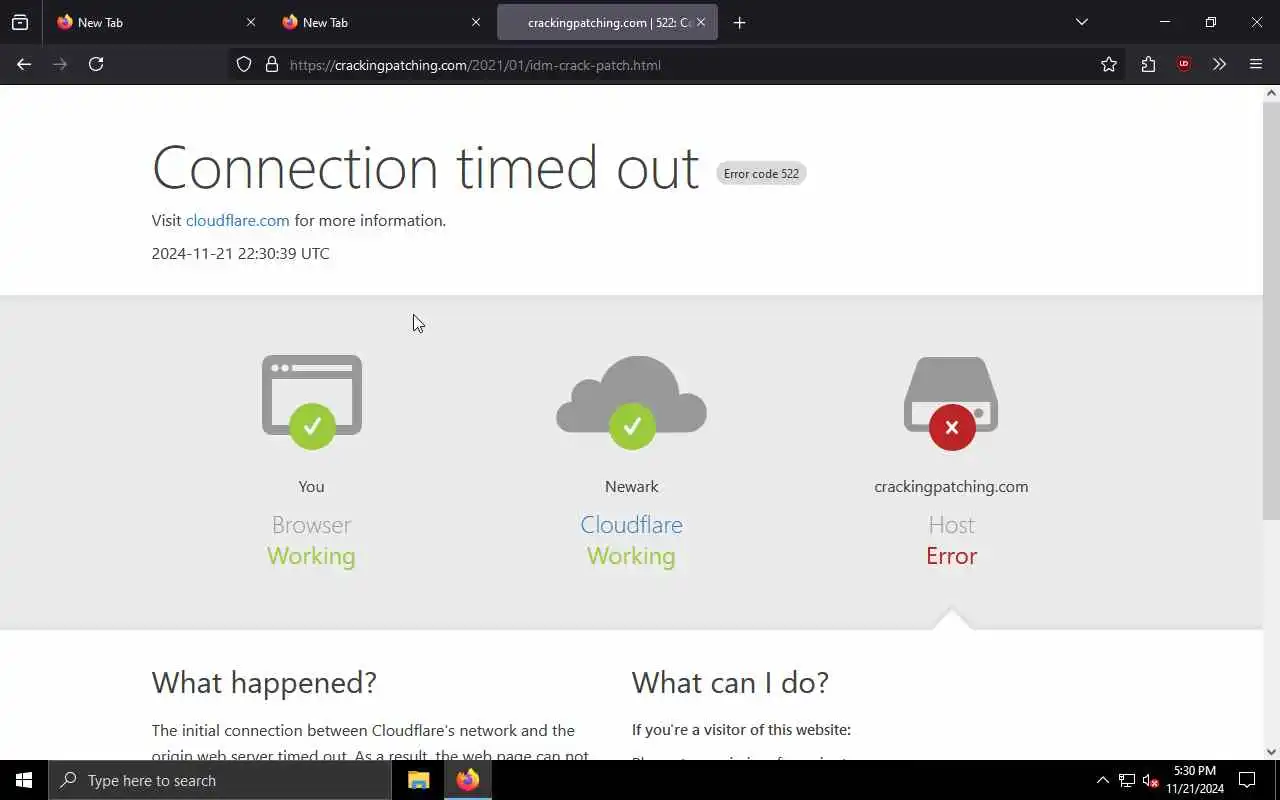Click the scrollbar up arrow
Screen dimensions: 1280x800
1271,93
